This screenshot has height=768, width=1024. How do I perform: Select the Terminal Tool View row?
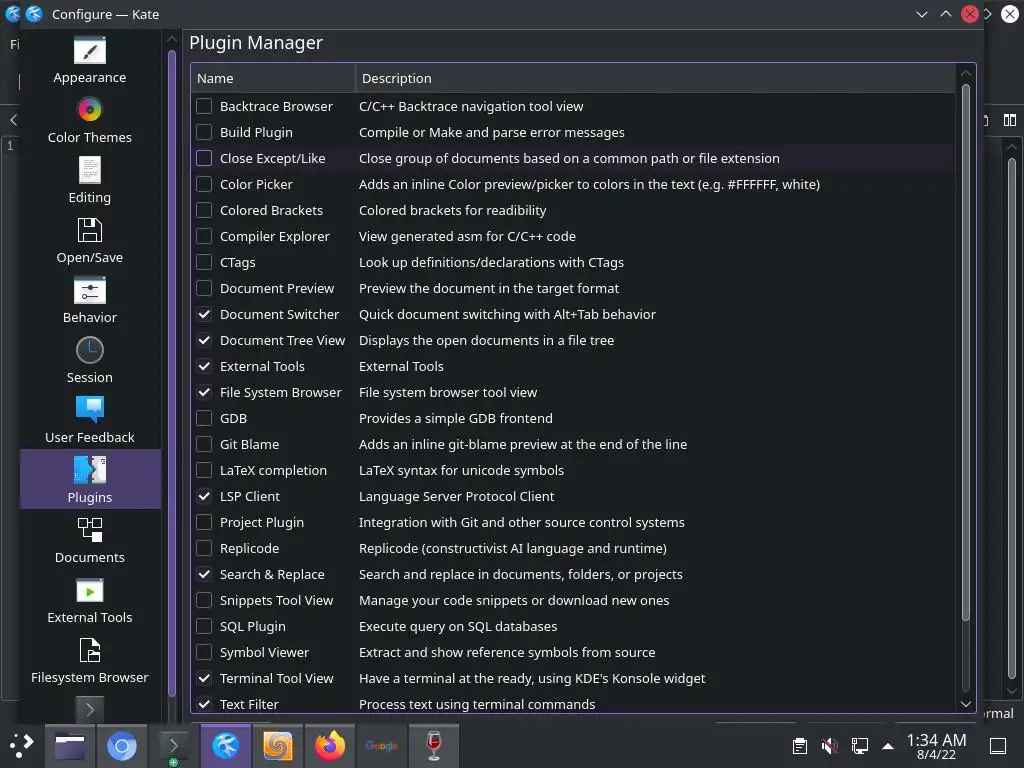pyautogui.click(x=573, y=679)
